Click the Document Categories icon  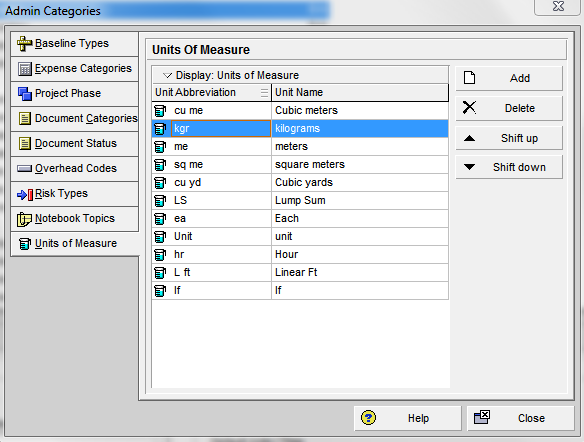click(25, 119)
